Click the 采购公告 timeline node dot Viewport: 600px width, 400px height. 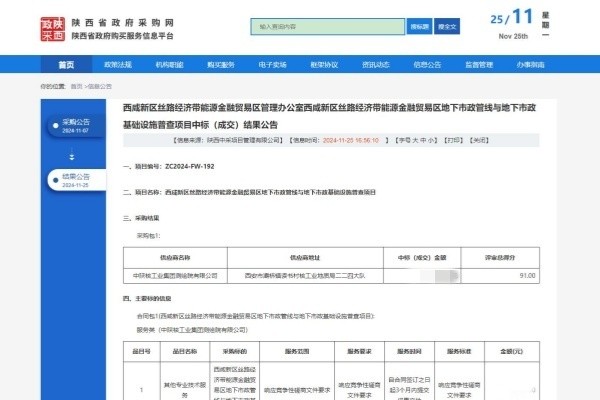[x=53, y=127]
